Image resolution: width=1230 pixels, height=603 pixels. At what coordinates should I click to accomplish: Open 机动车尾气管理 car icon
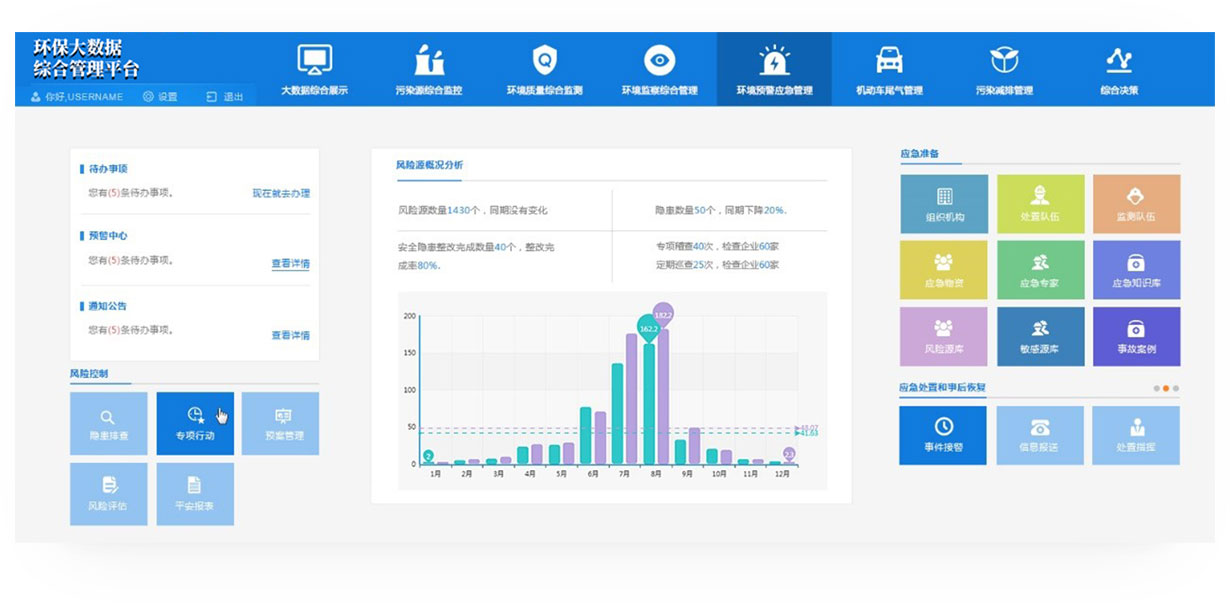[889, 60]
